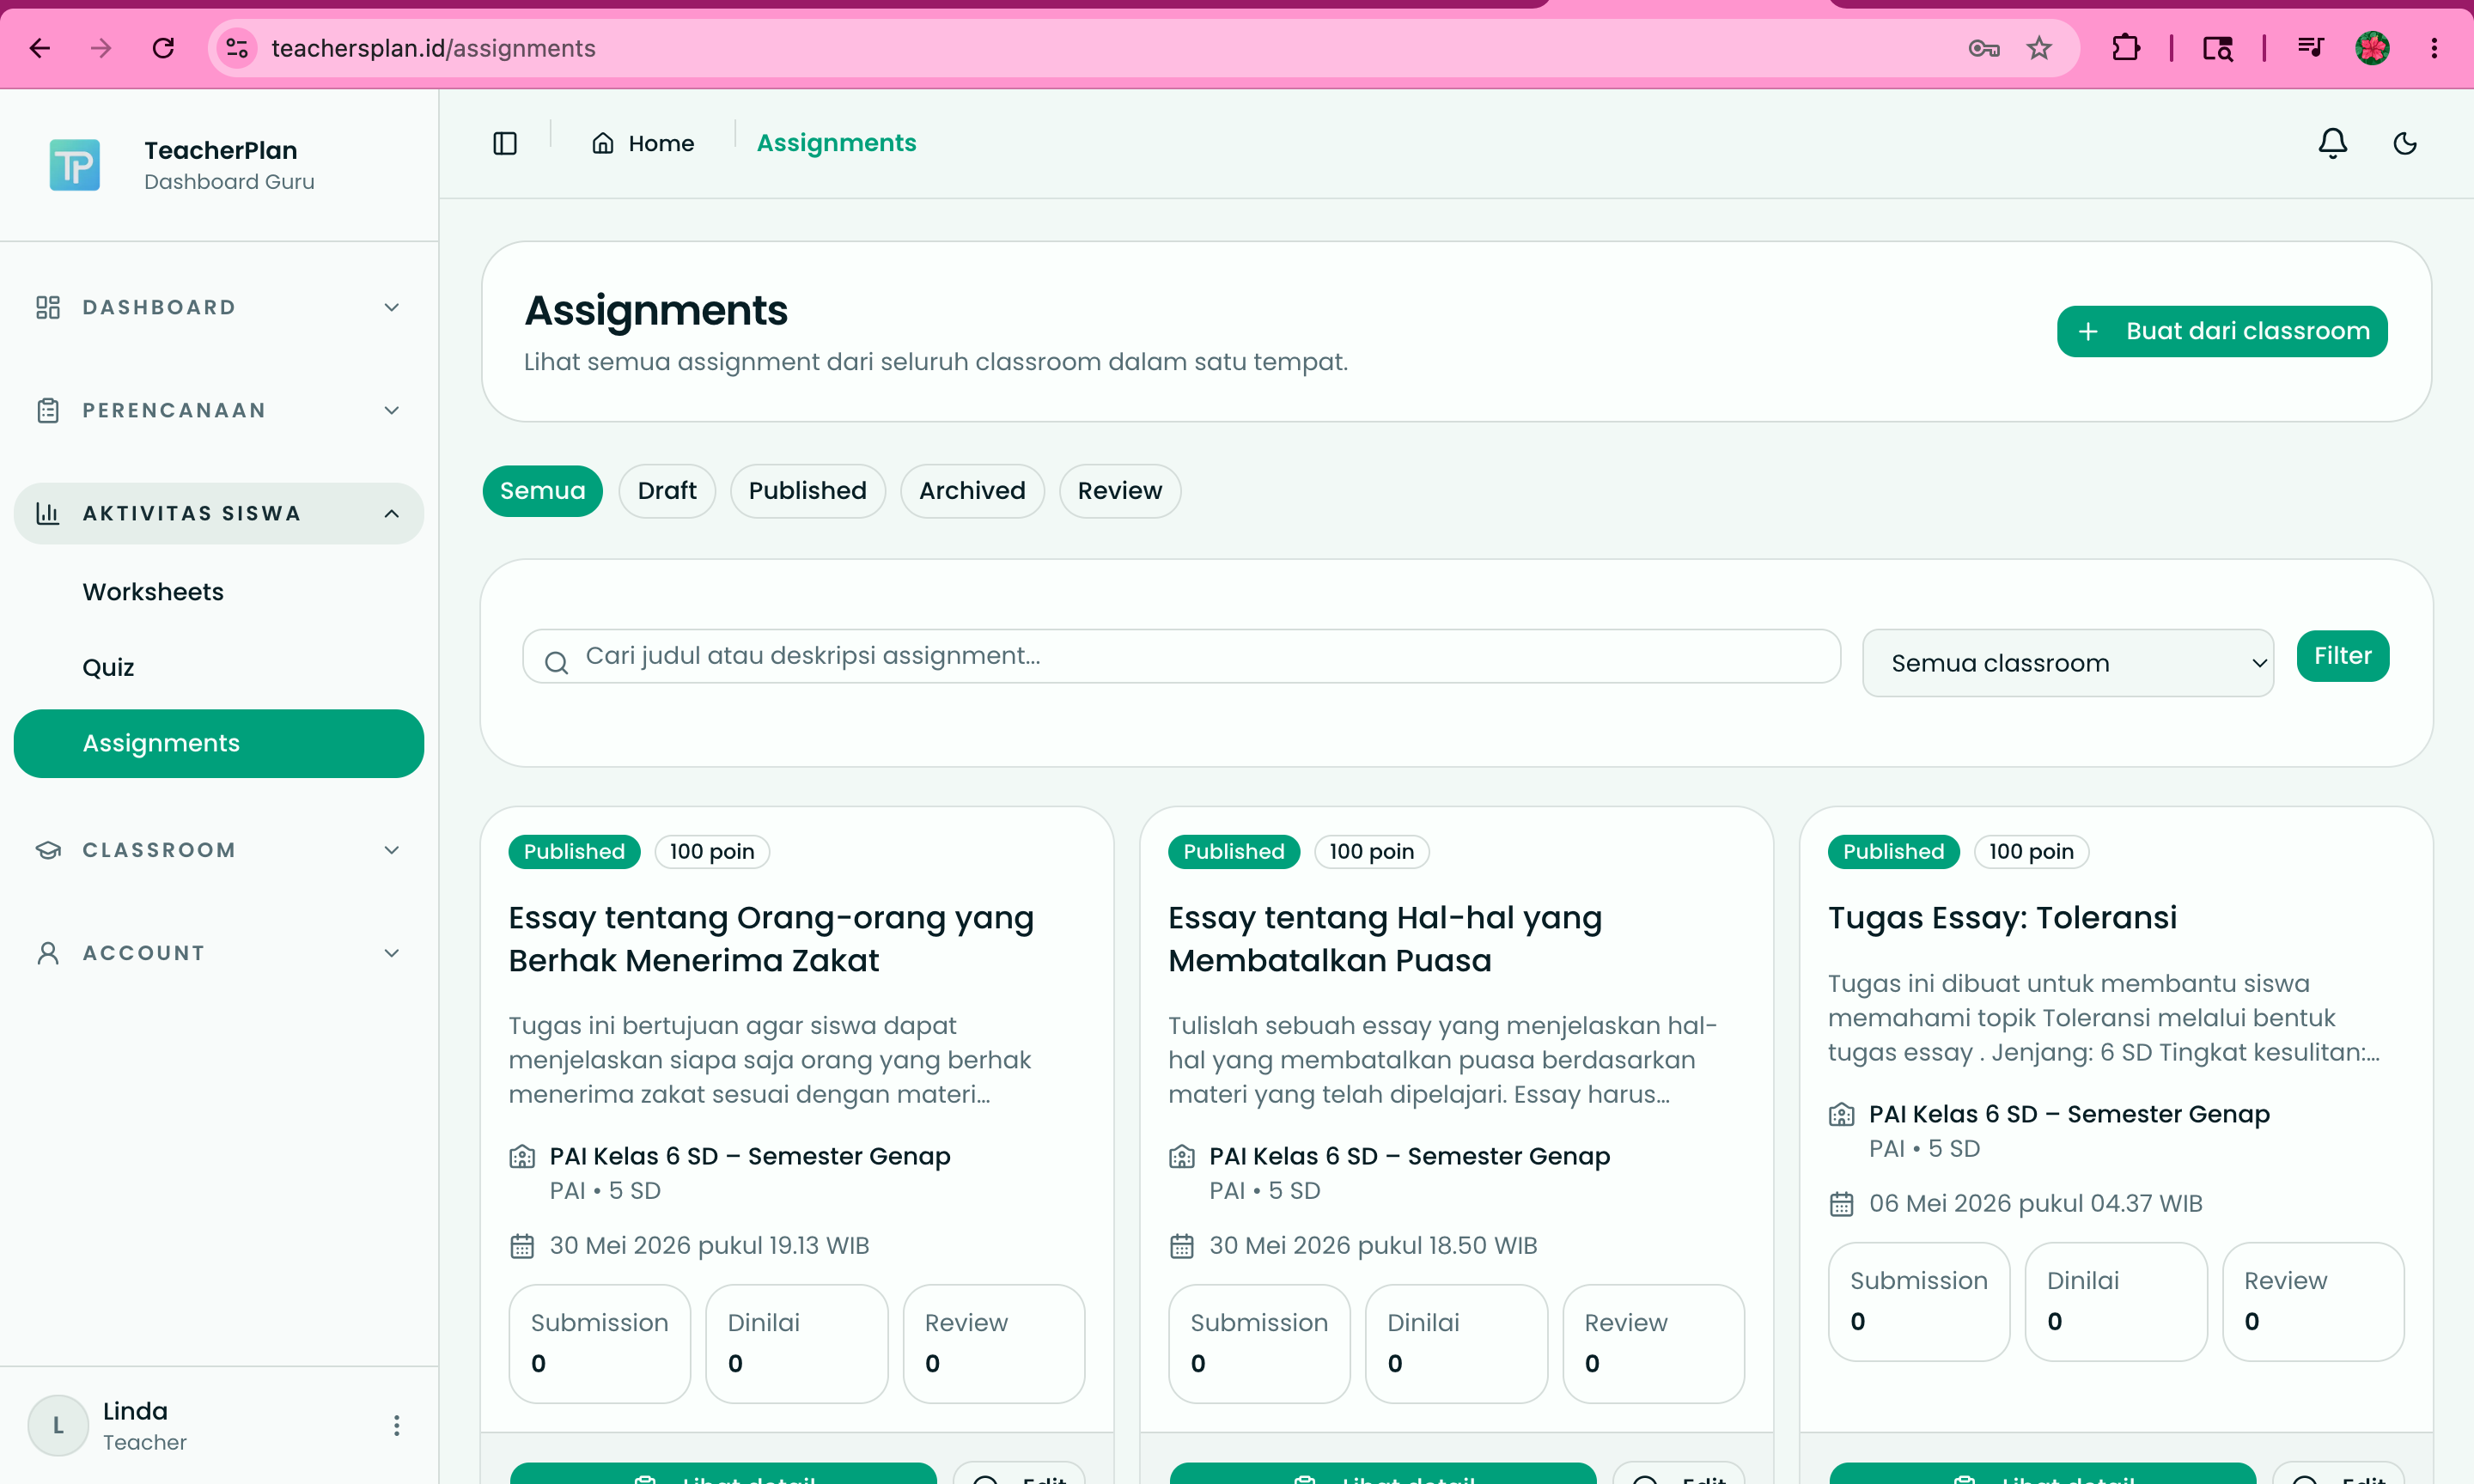
Task: Click the TeacherPlan logo
Action: pos(75,165)
